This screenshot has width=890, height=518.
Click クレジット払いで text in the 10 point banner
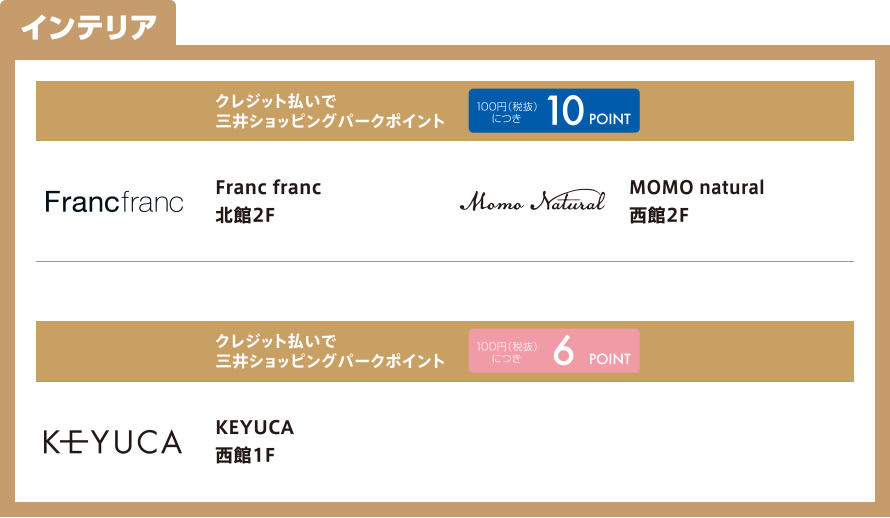(276, 101)
